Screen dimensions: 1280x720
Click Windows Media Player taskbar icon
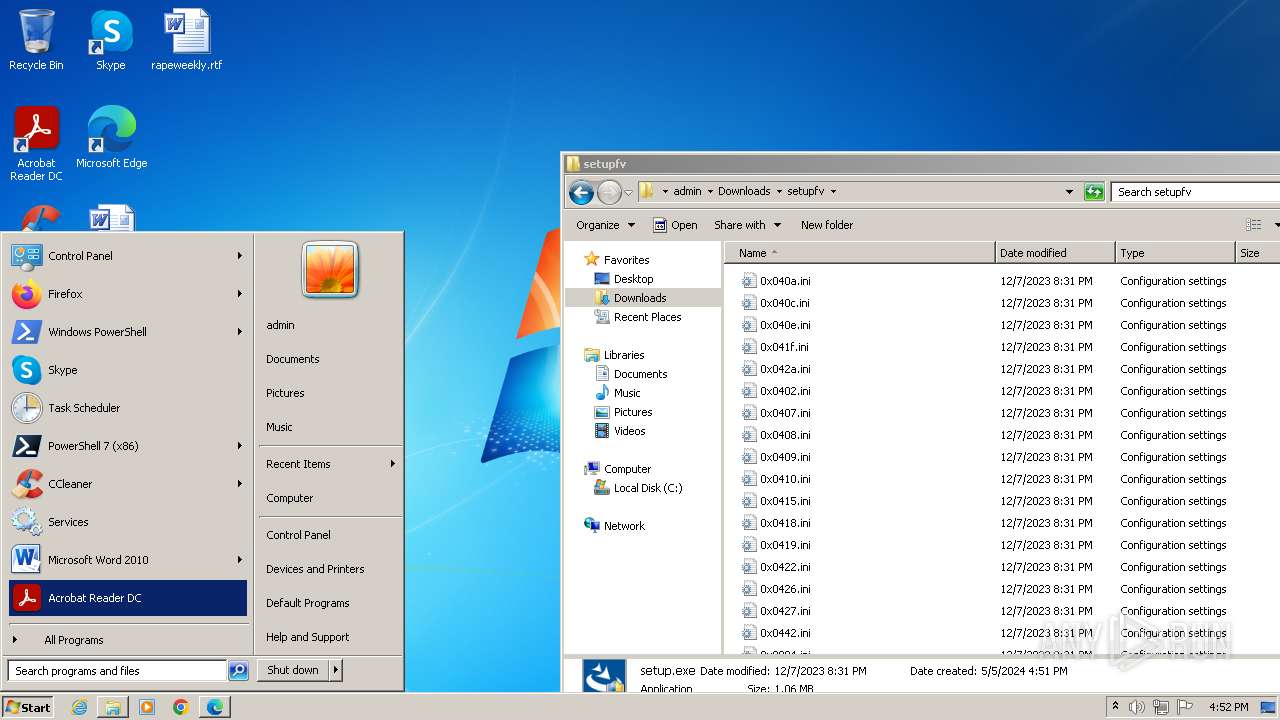click(x=147, y=707)
